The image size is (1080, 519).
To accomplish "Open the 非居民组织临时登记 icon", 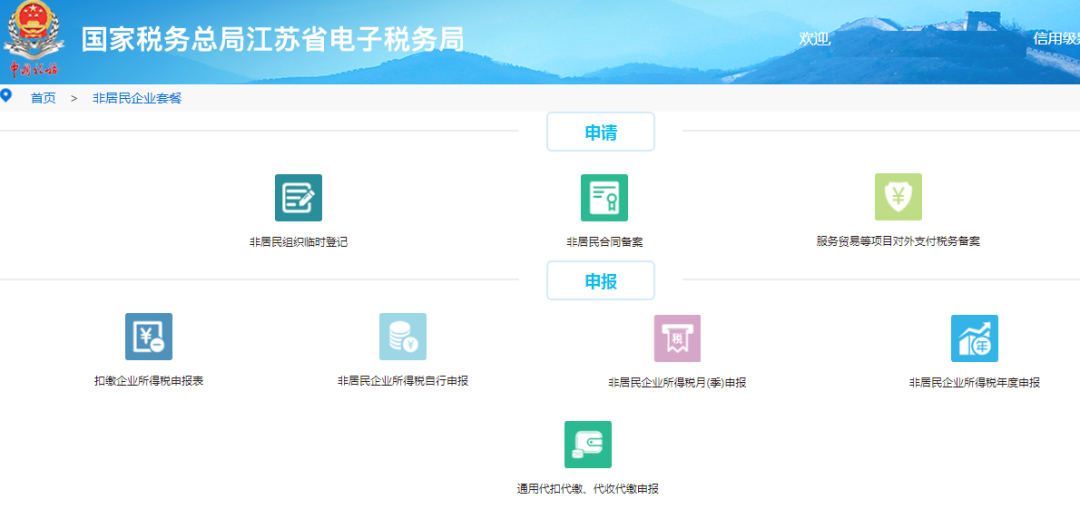I will point(298,198).
